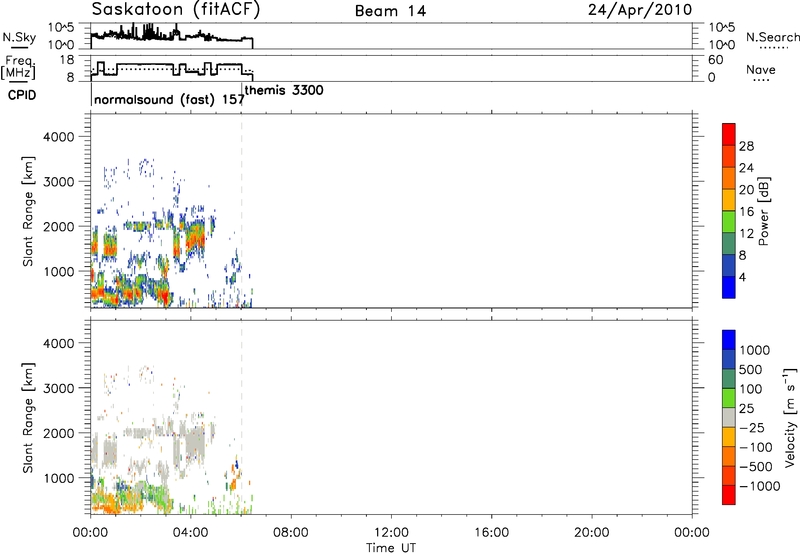Click the -25 tick on velocity colorbar
Screen dimensions: 800x554
[752, 427]
